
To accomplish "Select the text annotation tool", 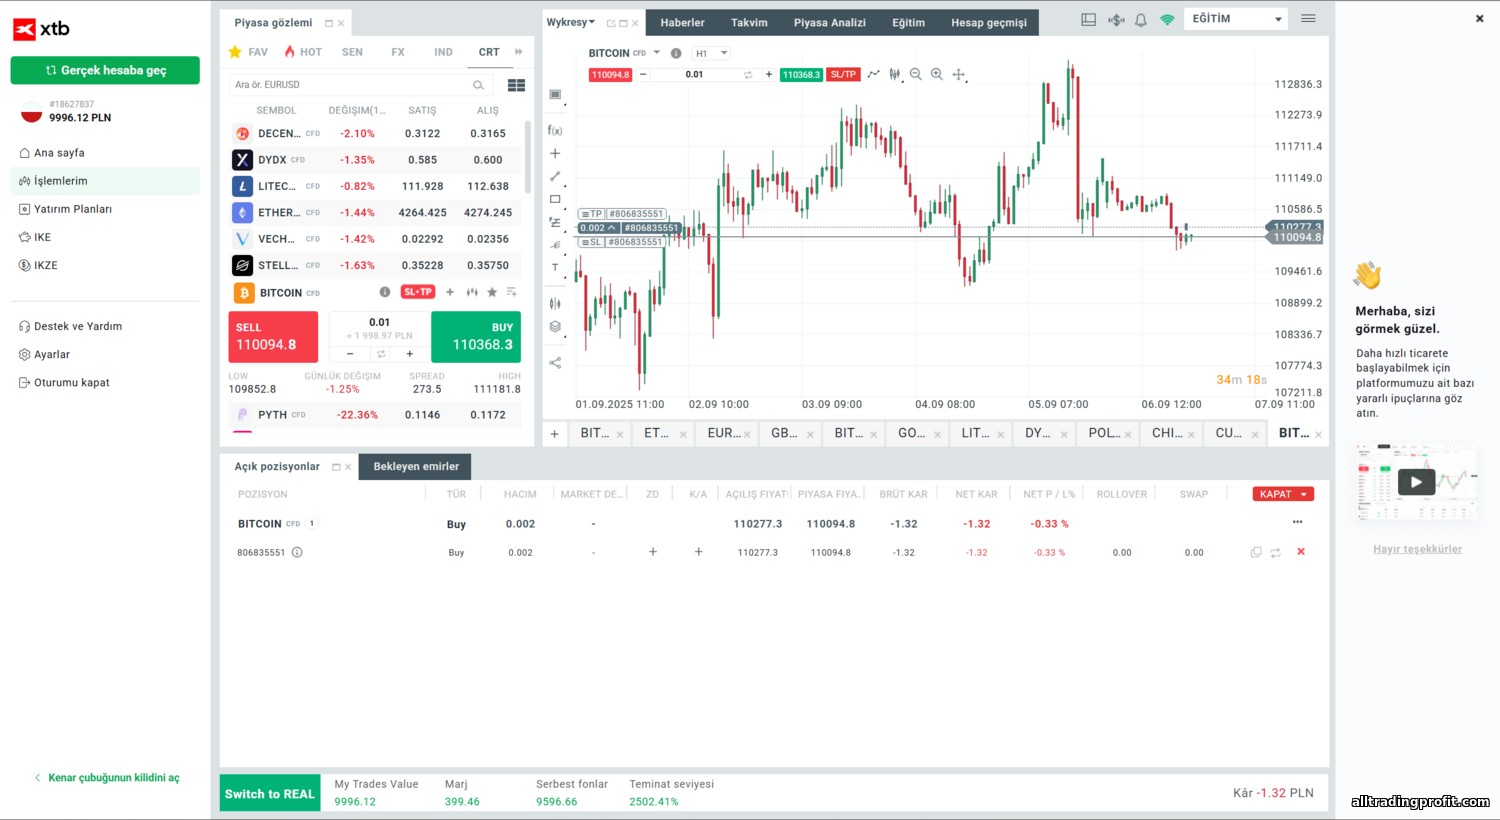I will point(555,268).
